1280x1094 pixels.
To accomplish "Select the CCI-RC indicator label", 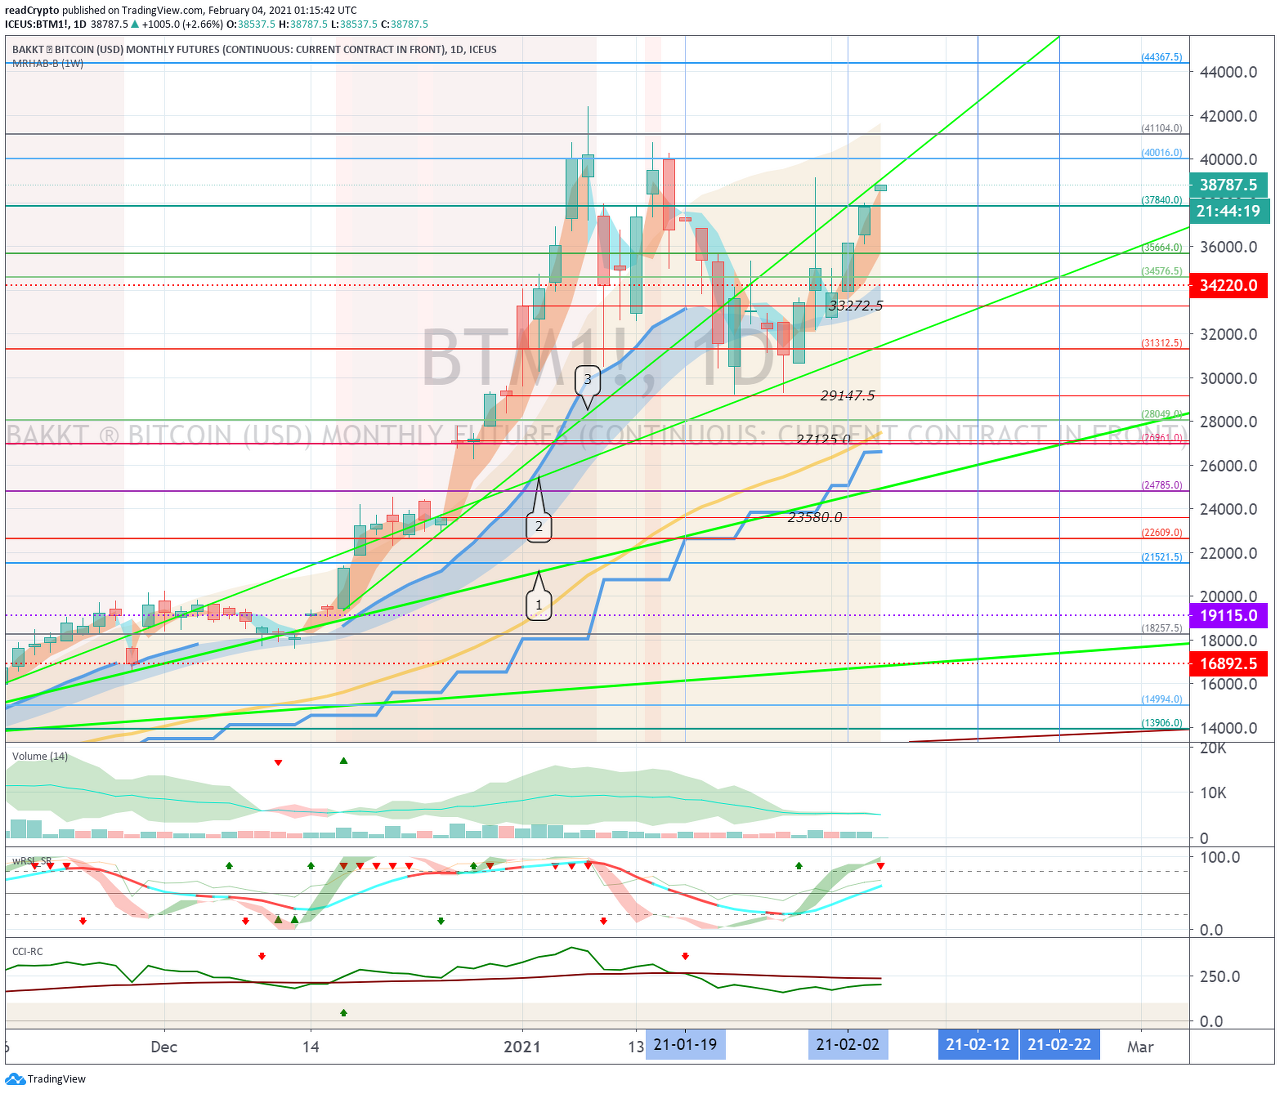I will 27,951.
